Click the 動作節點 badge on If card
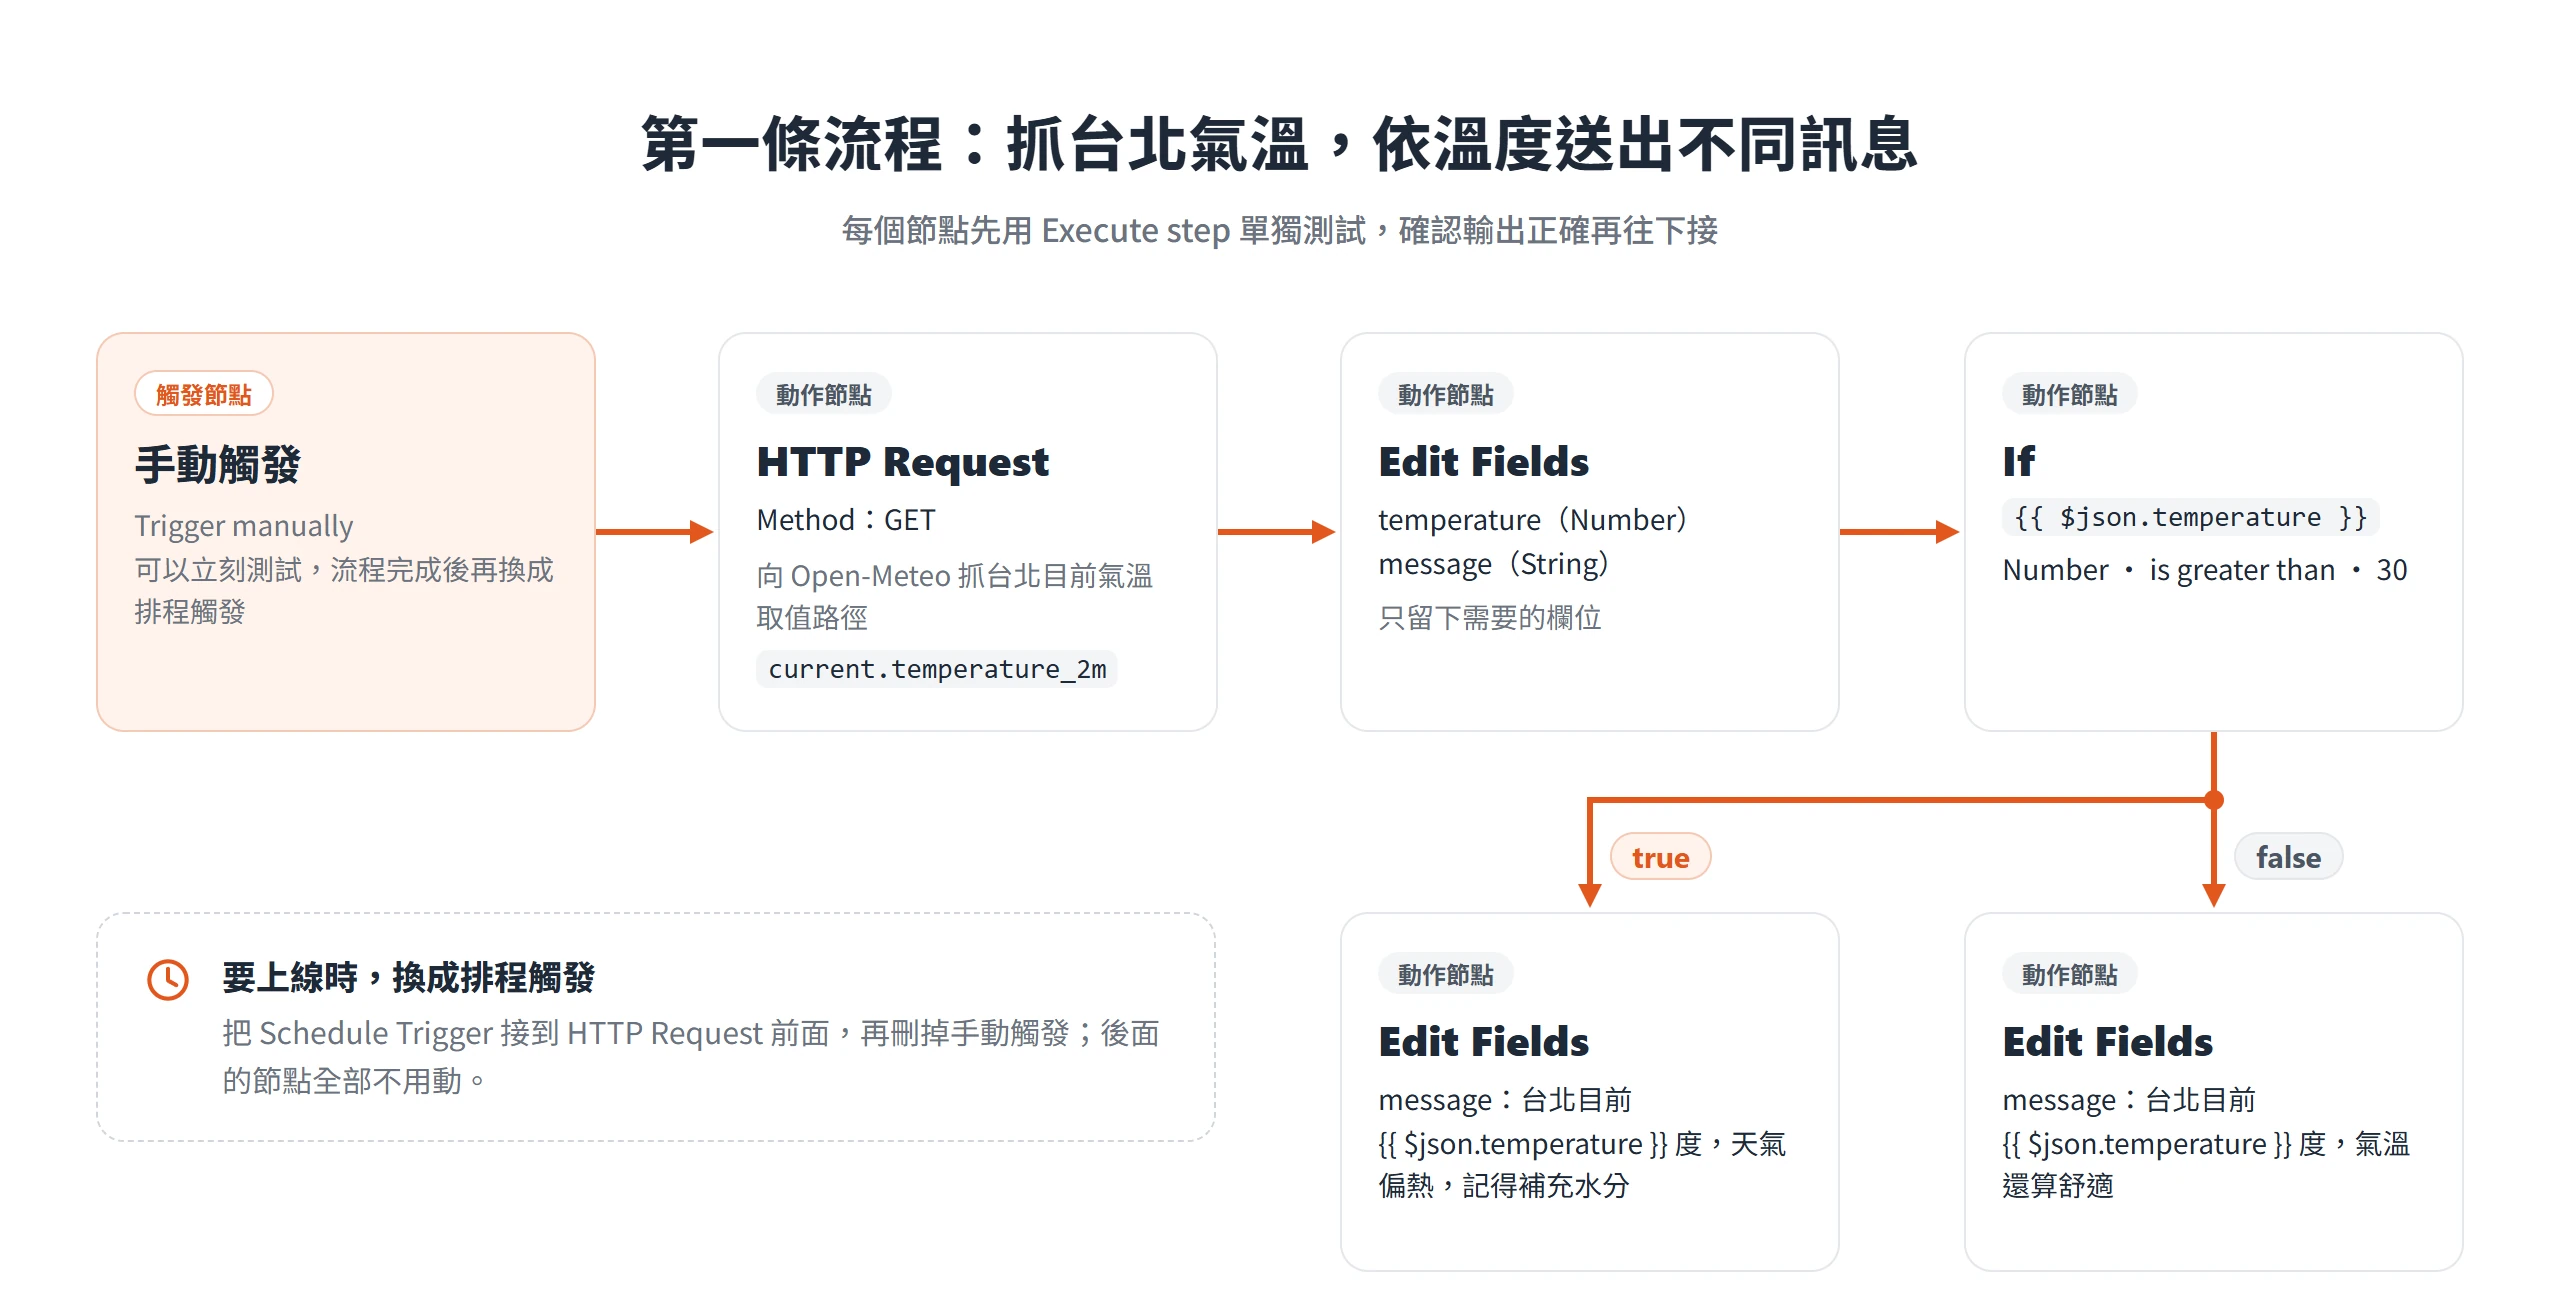 click(x=2070, y=394)
